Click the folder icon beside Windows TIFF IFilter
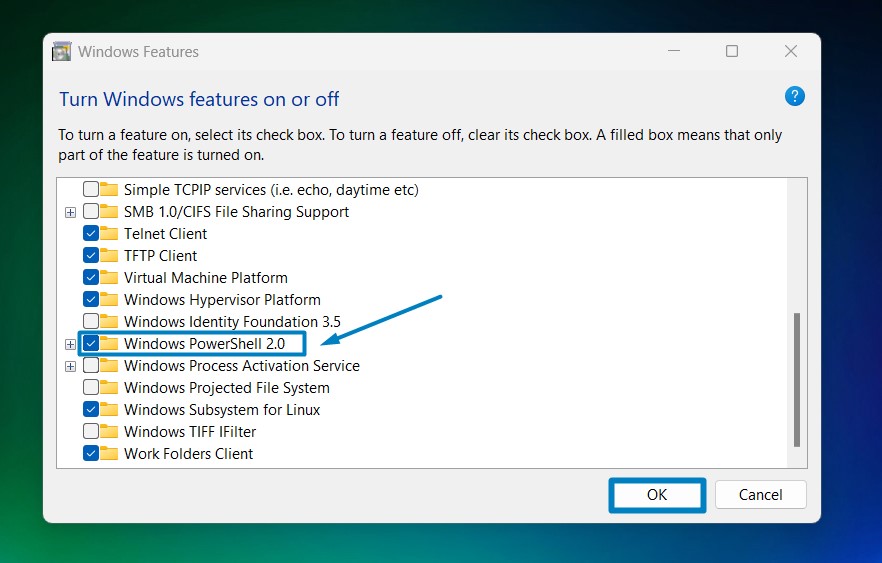 tap(109, 431)
